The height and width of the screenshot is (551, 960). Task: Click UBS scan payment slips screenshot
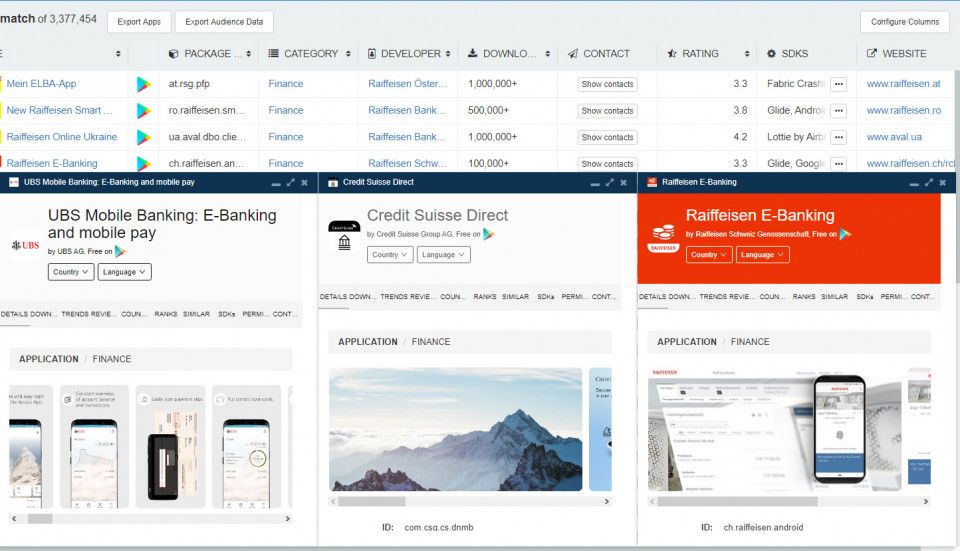pos(171,446)
